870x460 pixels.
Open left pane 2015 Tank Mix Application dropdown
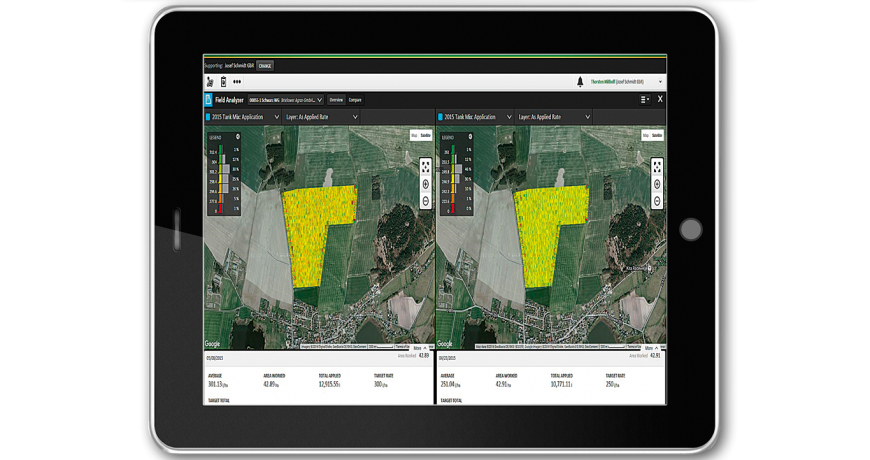coord(242,117)
